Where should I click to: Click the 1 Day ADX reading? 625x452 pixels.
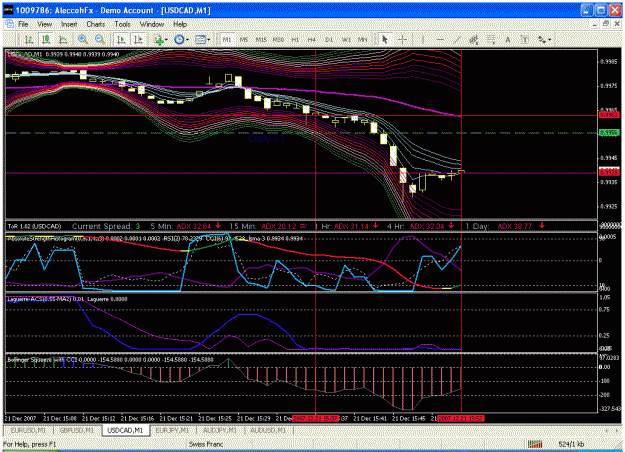tap(515, 226)
